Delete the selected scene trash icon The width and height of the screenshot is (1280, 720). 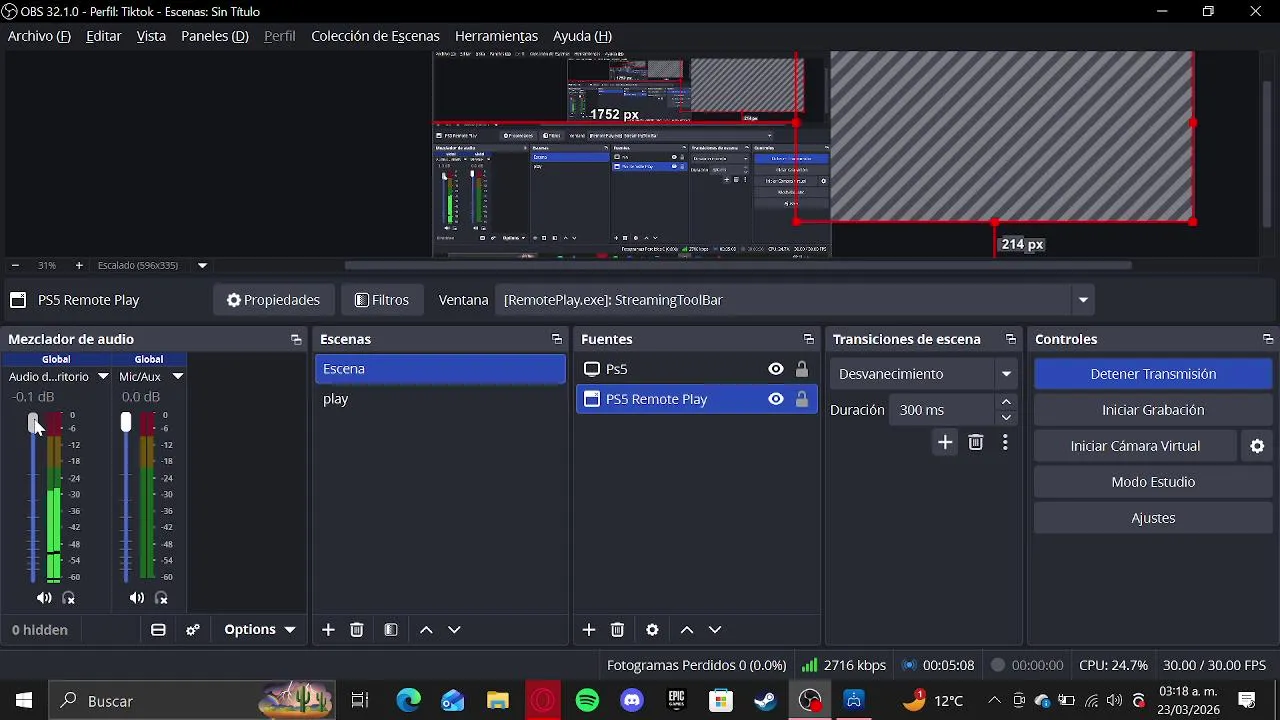357,630
